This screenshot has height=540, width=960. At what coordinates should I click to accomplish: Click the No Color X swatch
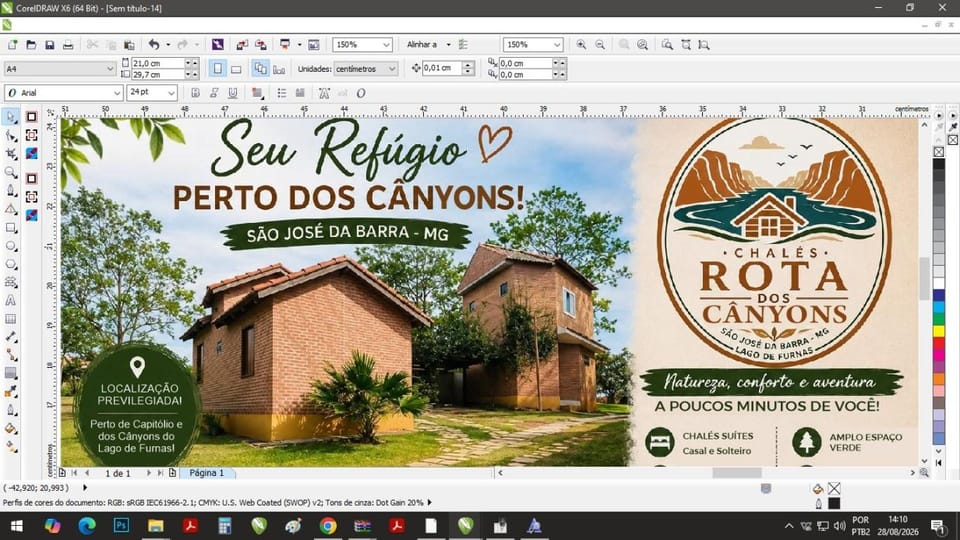tap(939, 151)
